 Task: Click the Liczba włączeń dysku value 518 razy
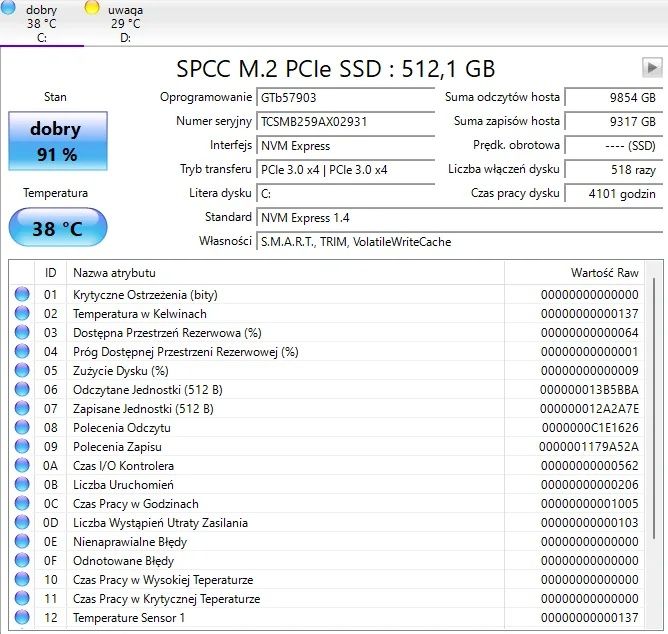[614, 170]
